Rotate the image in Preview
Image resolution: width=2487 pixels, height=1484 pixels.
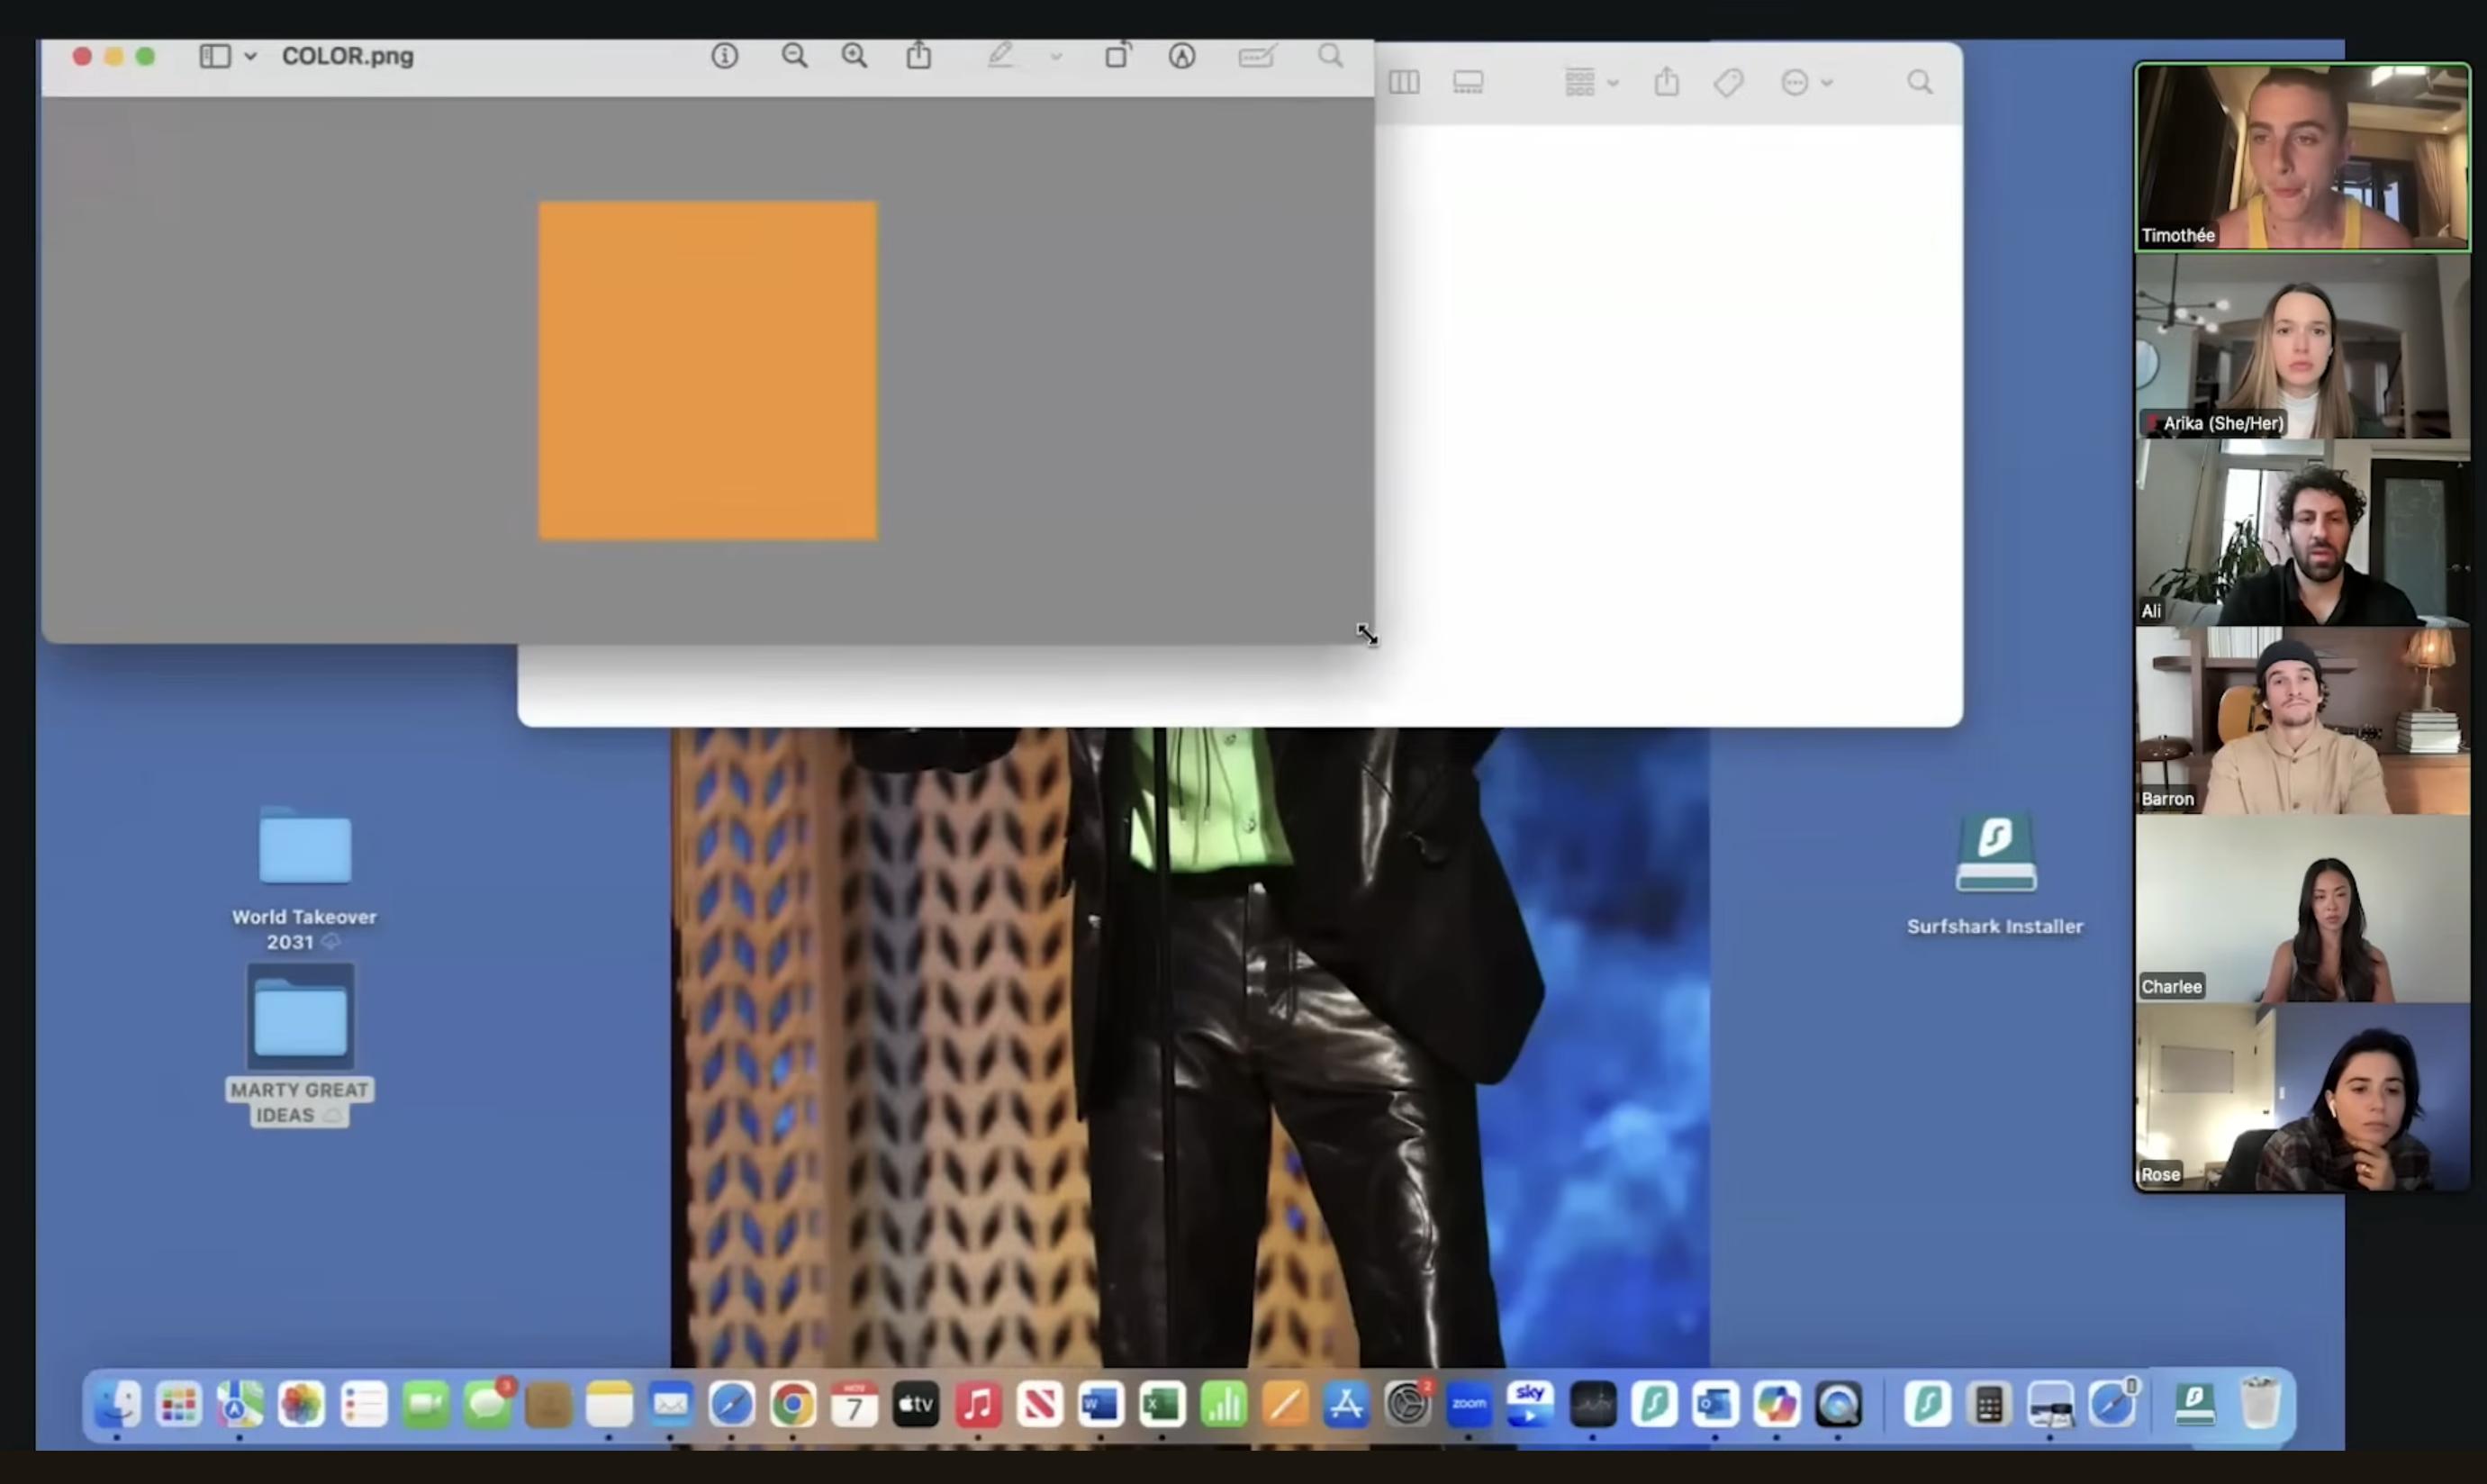(x=1118, y=55)
